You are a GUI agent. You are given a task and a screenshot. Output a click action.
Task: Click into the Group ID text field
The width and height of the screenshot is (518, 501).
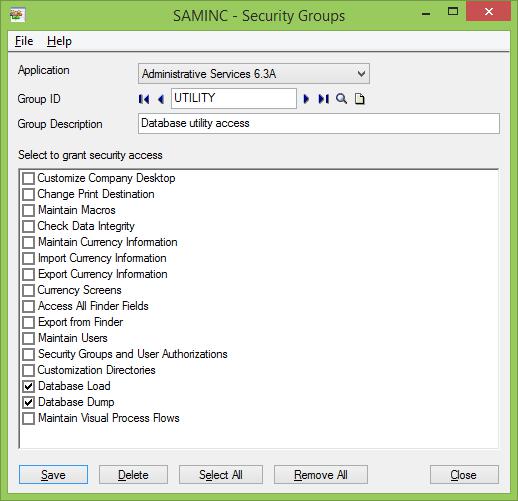(x=234, y=98)
